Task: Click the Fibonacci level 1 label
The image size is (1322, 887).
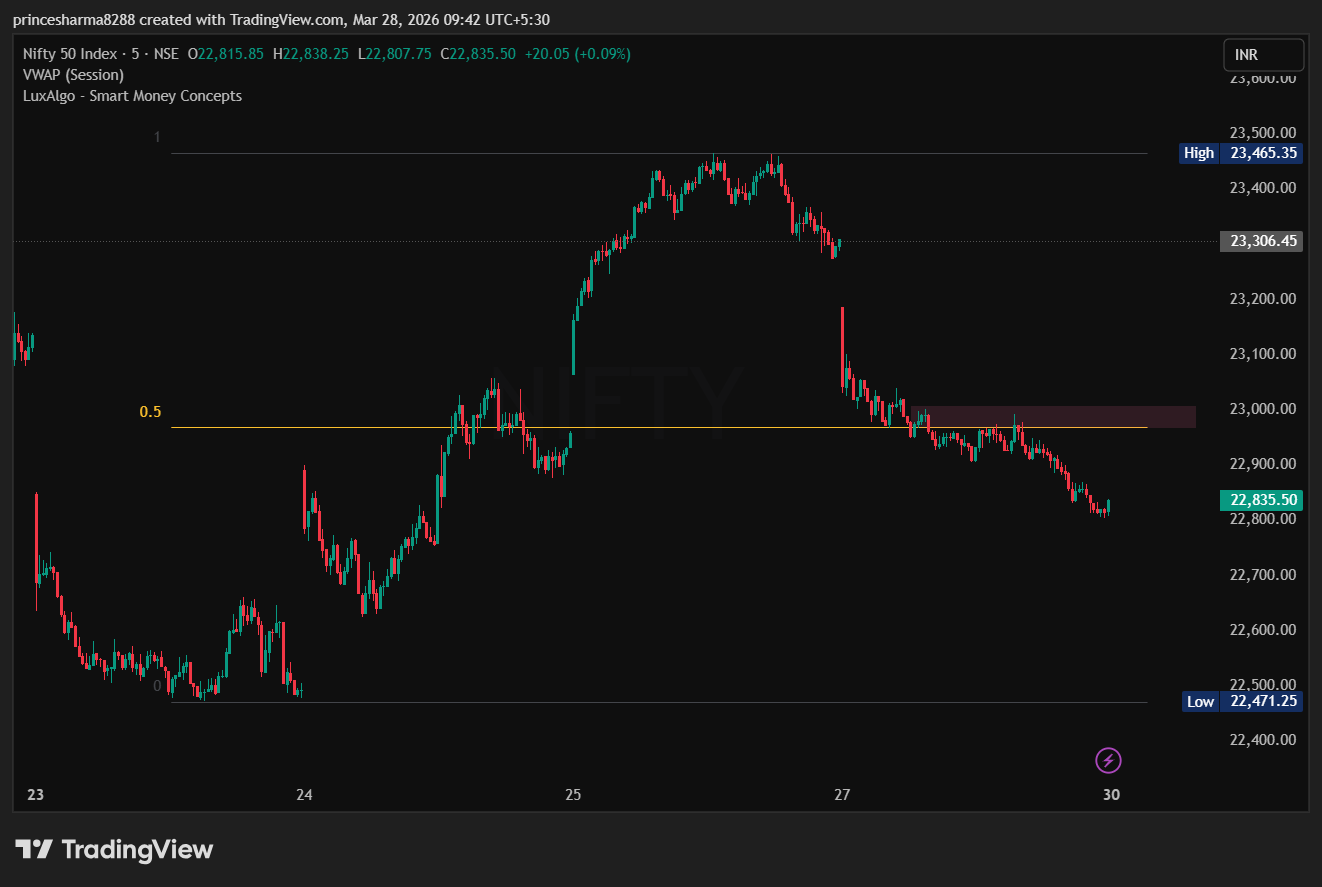Action: tap(157, 137)
